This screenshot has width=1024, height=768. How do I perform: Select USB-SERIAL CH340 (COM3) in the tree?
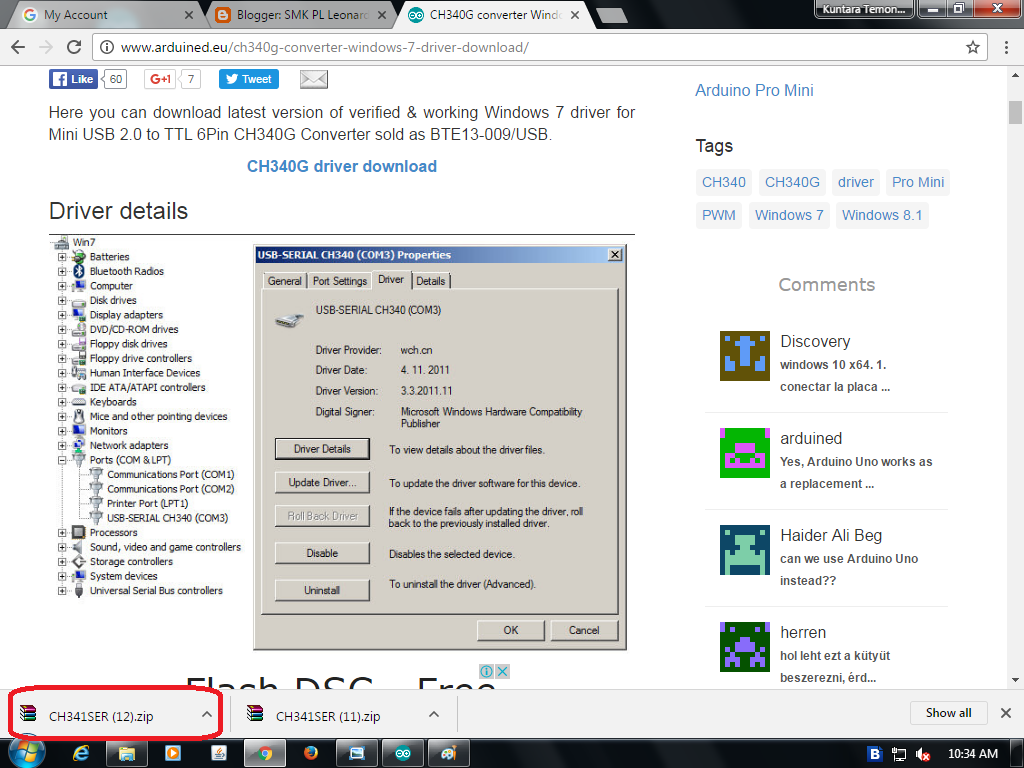(167, 518)
